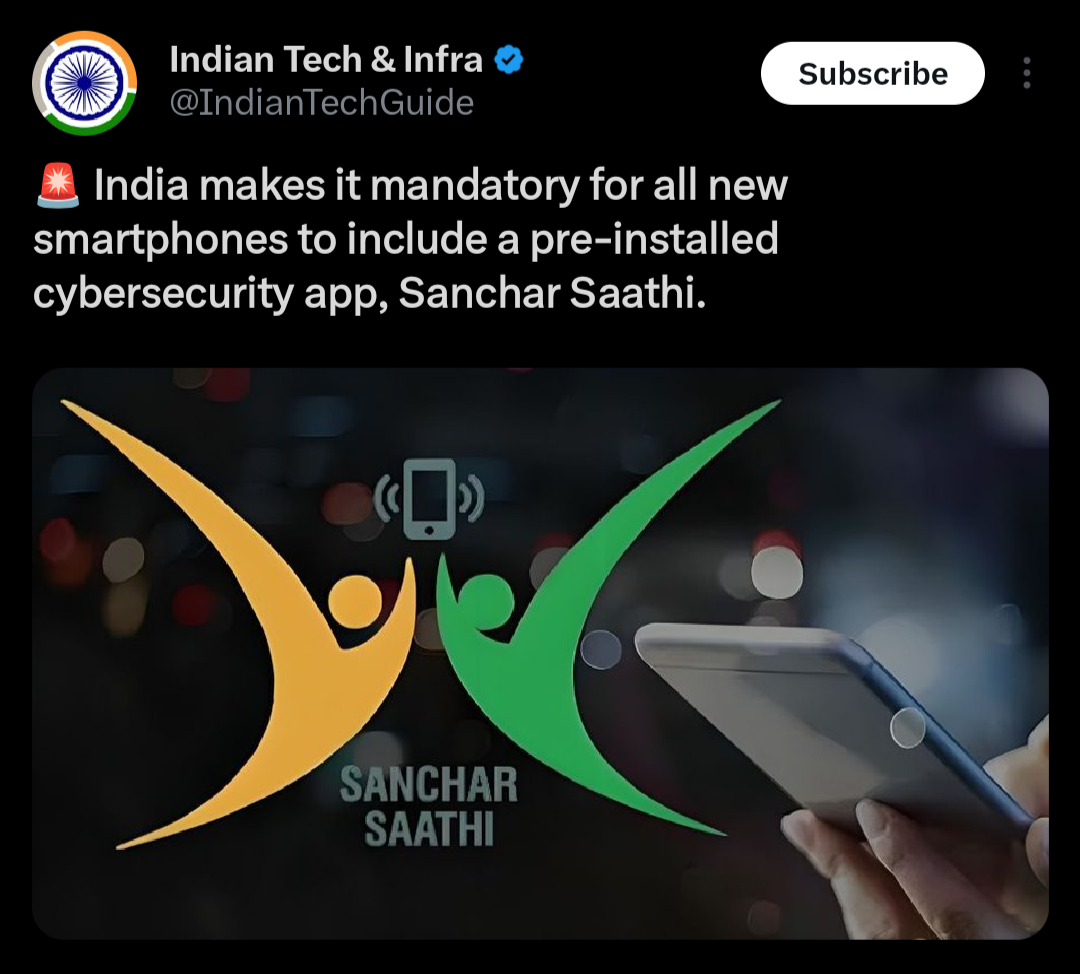The width and height of the screenshot is (1080, 974).
Task: Visit the @IndianTechGuide handle
Action: [322, 103]
